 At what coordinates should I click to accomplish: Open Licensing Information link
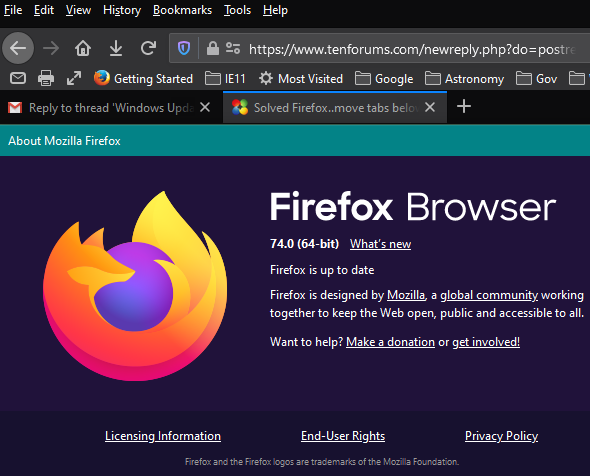tap(163, 436)
